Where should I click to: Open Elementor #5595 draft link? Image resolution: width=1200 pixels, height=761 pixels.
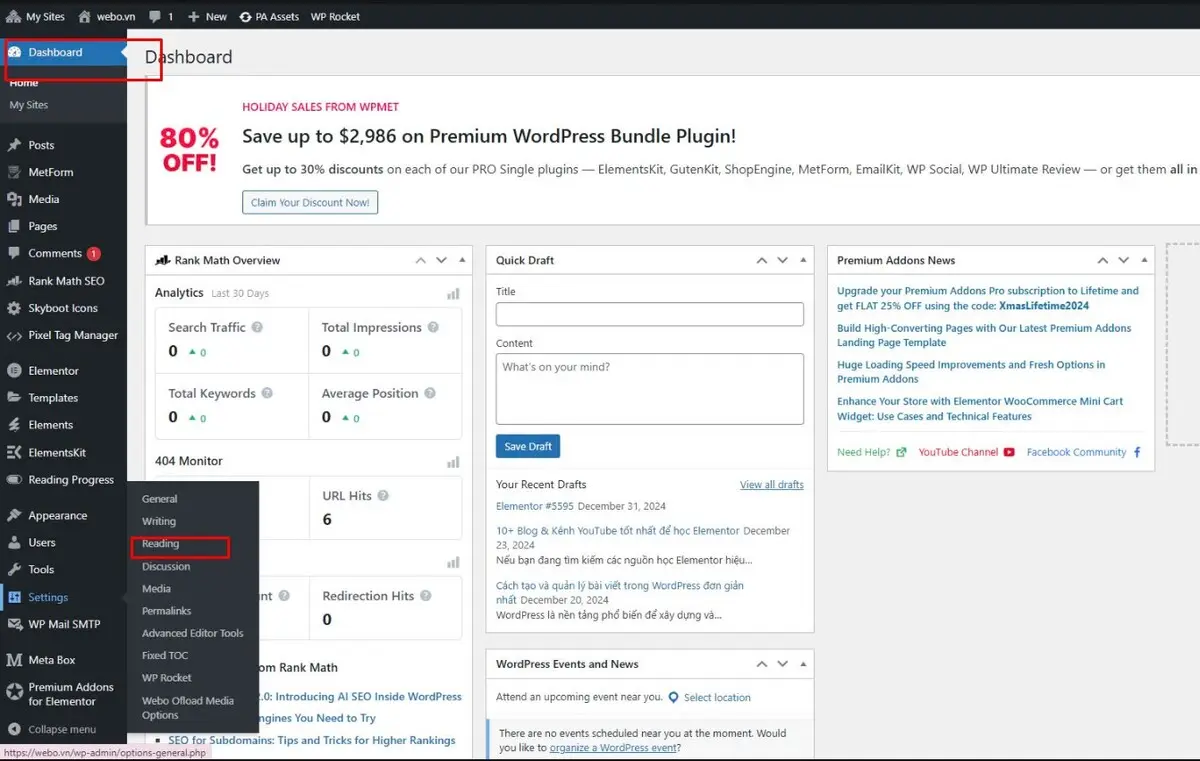pyautogui.click(x=535, y=506)
